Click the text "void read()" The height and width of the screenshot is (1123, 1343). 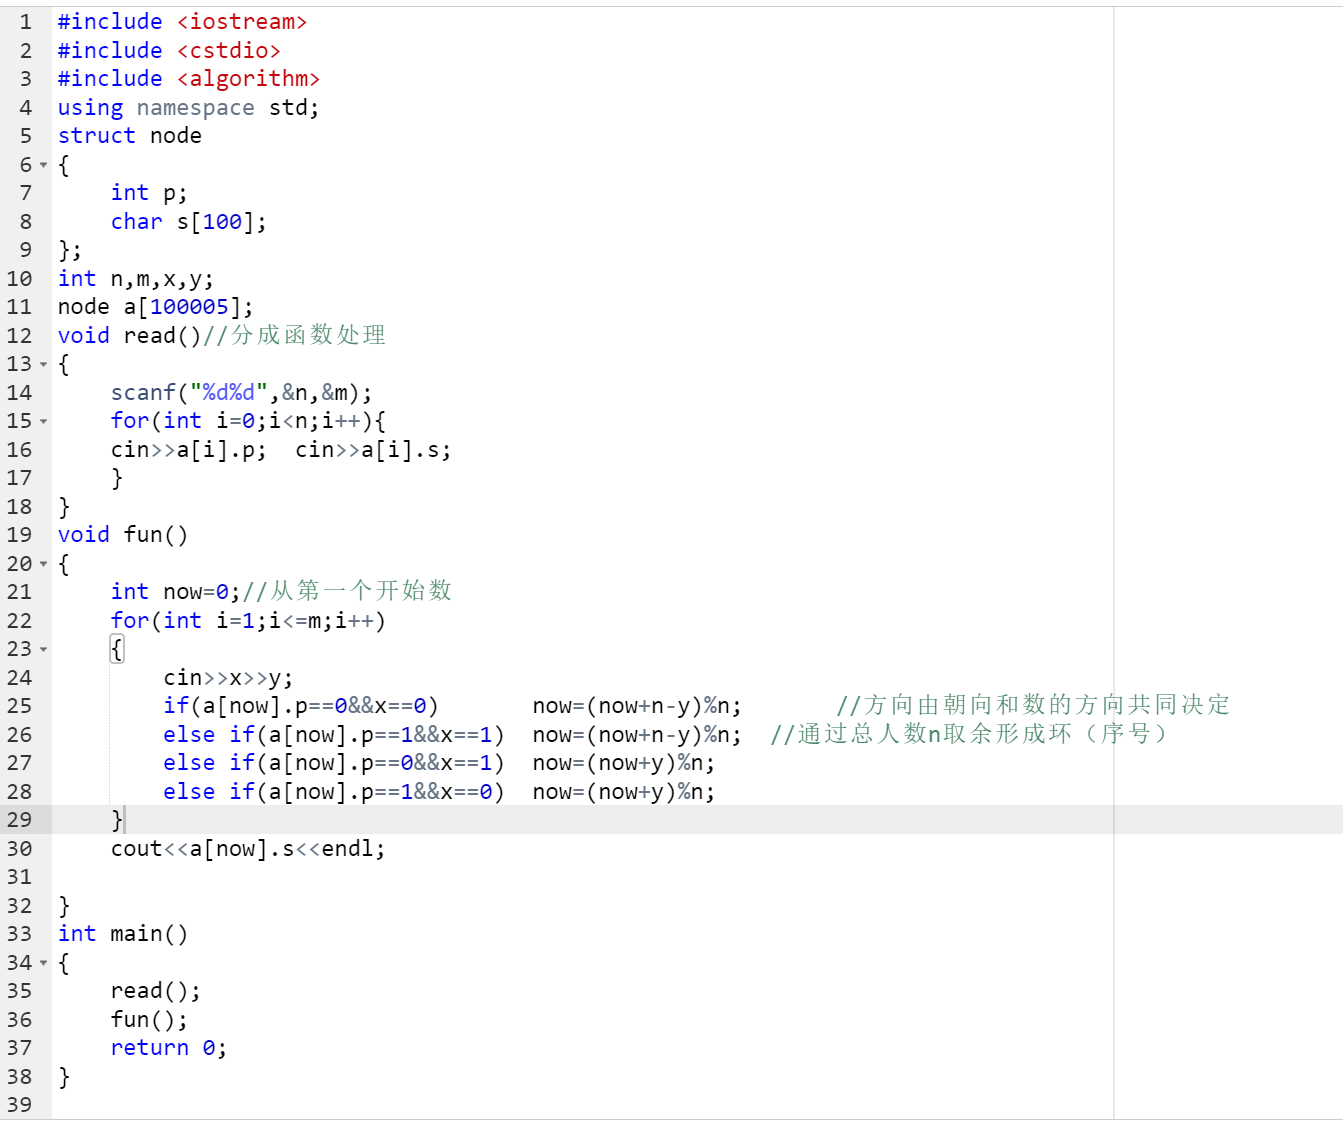130,336
